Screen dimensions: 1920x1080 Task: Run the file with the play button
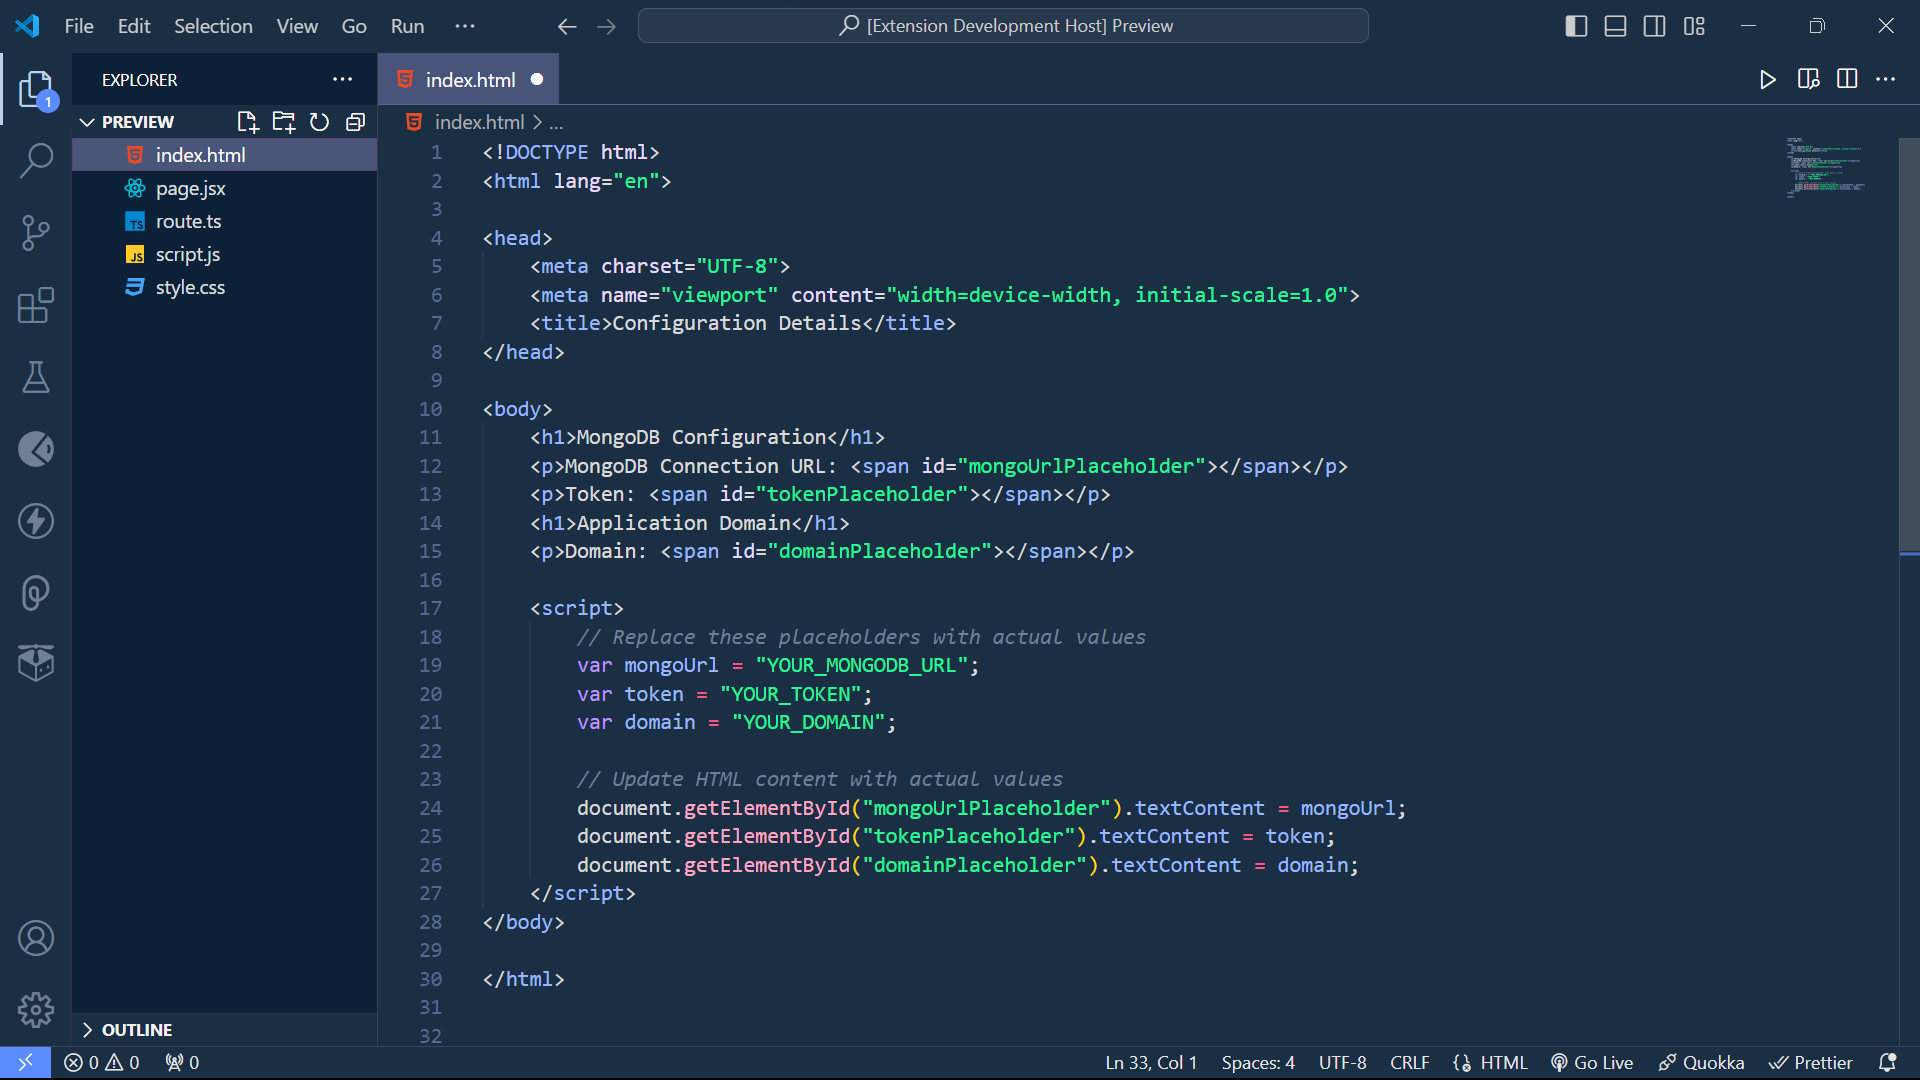point(1768,80)
